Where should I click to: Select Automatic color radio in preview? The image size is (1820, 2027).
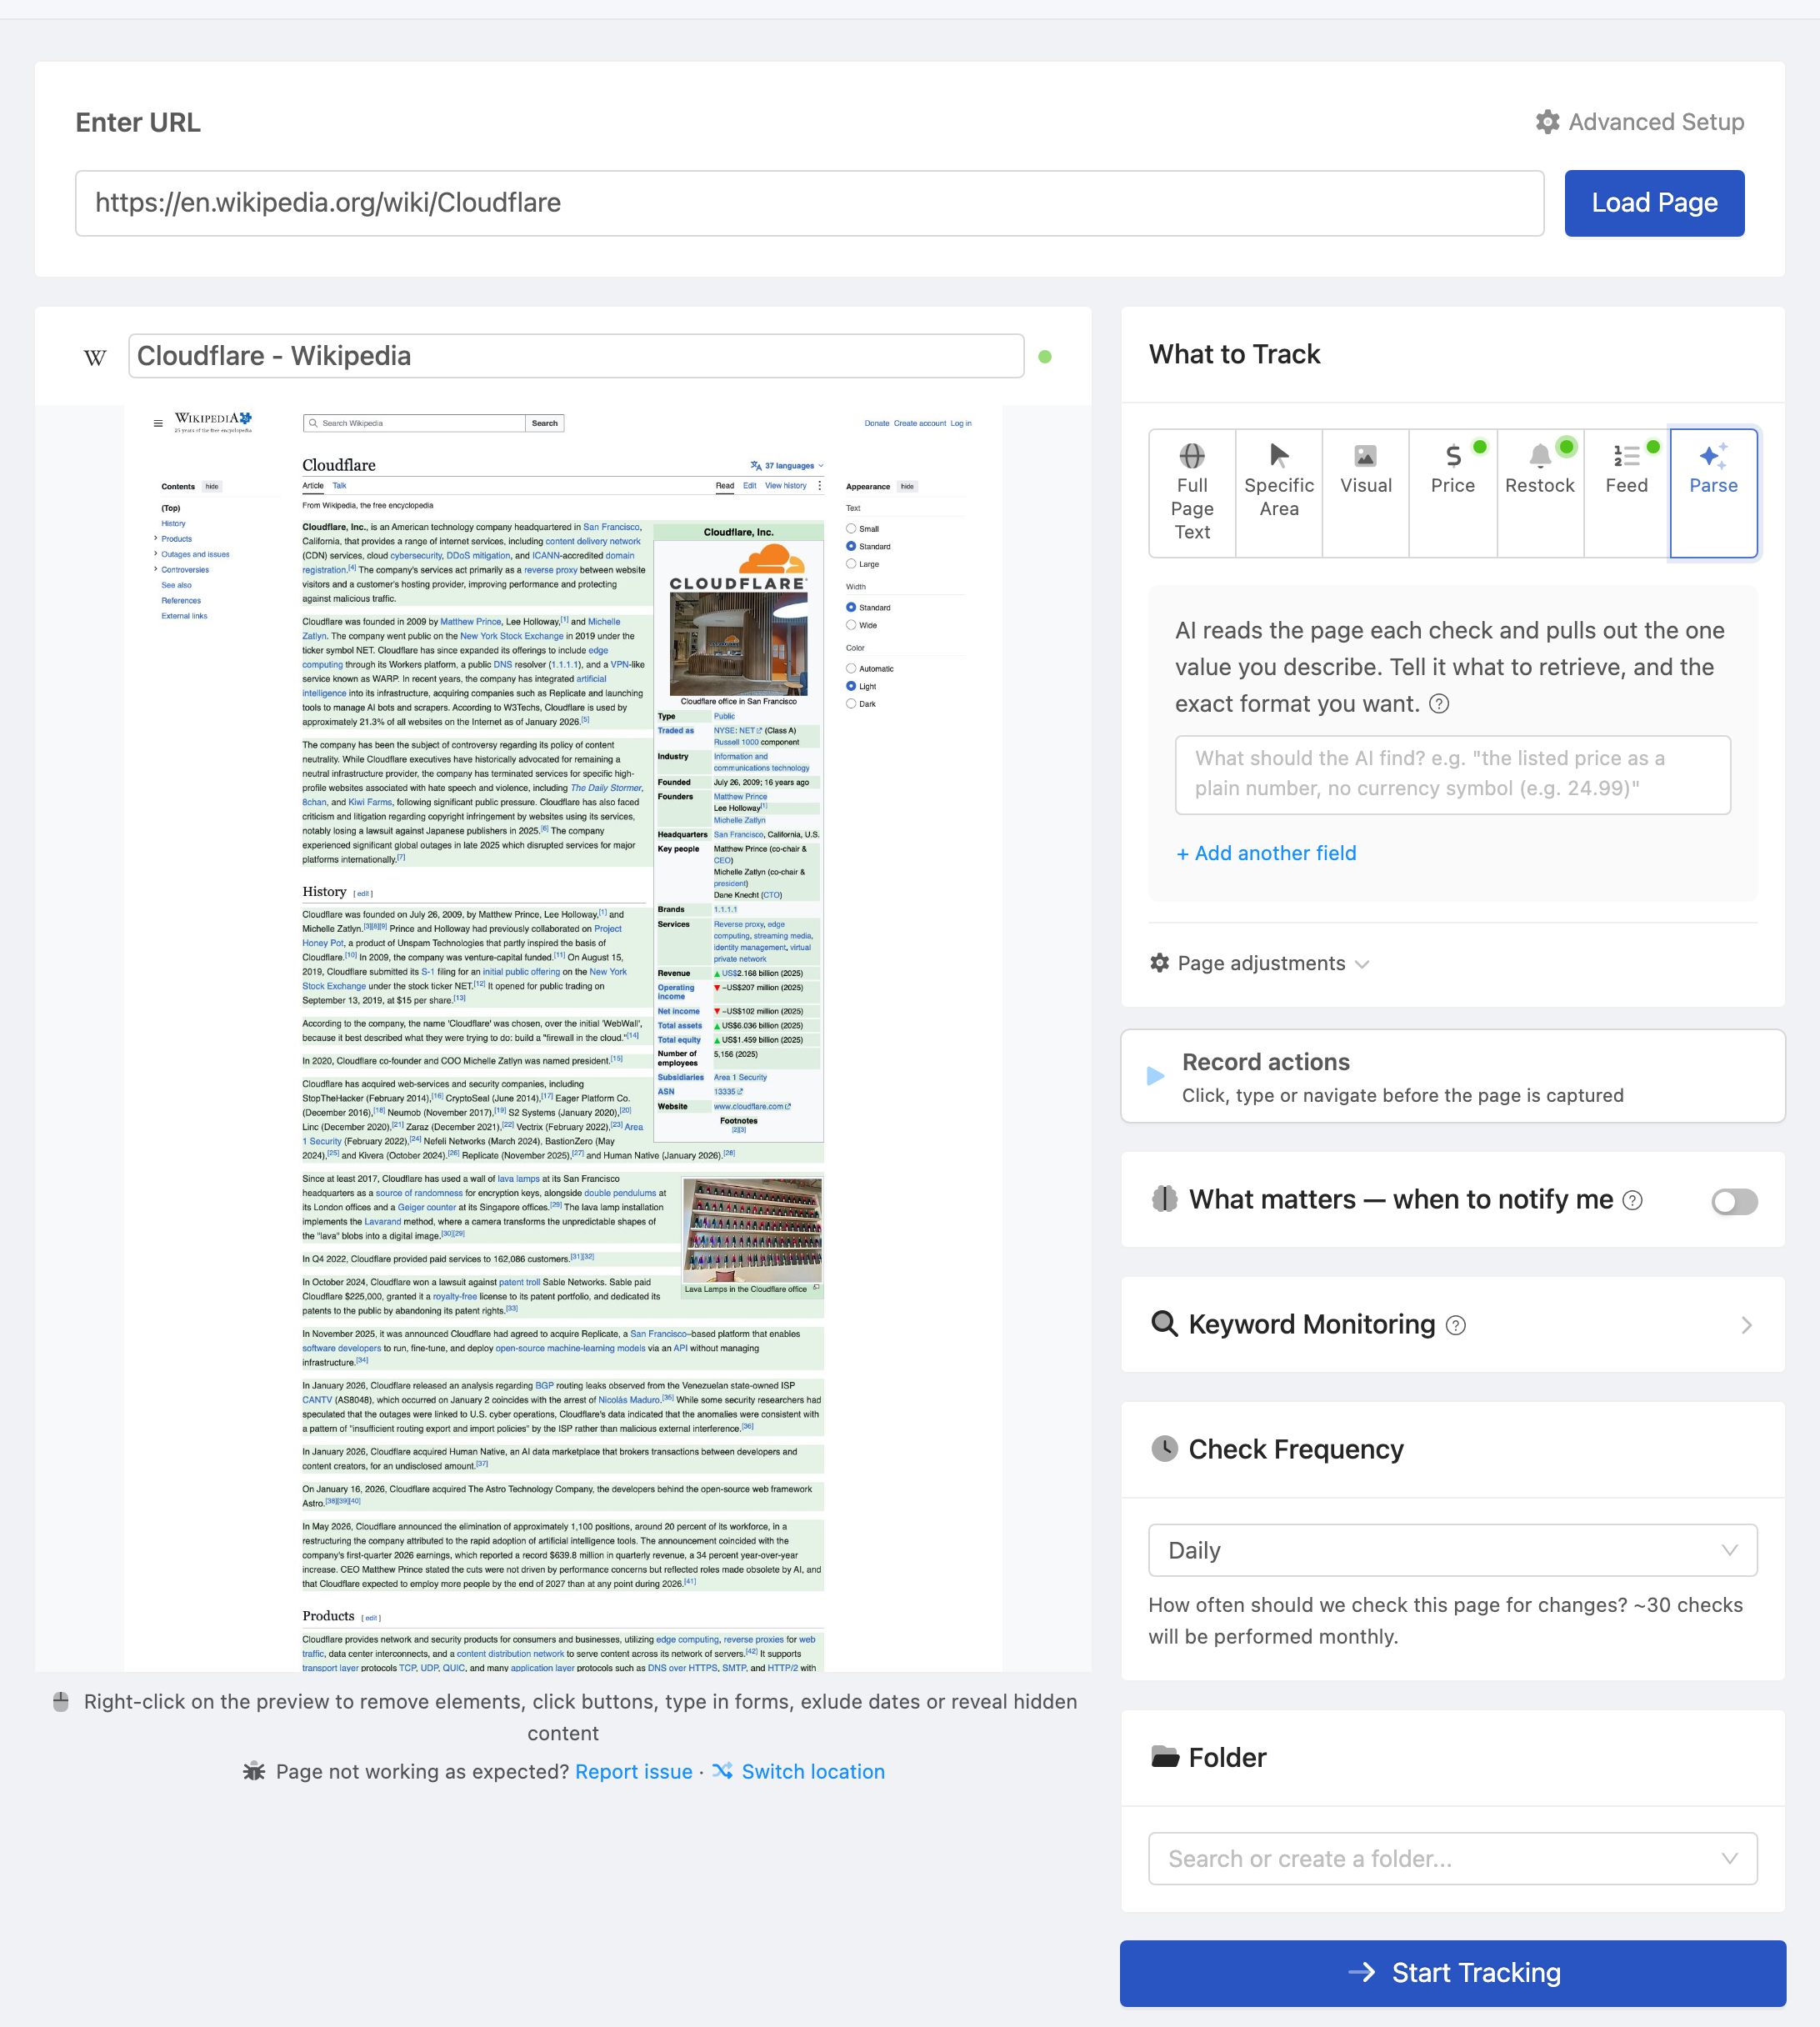[x=851, y=668]
